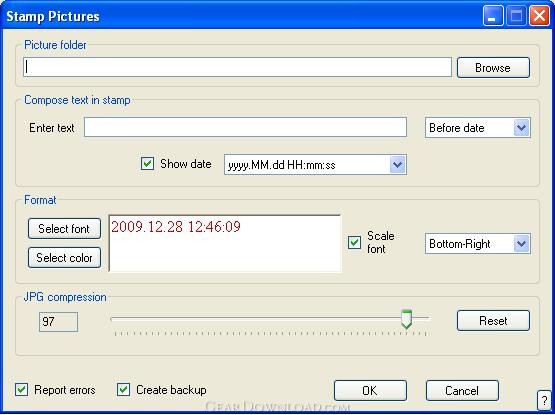Uncheck the Report errors option
The width and height of the screenshot is (555, 415).
22,390
